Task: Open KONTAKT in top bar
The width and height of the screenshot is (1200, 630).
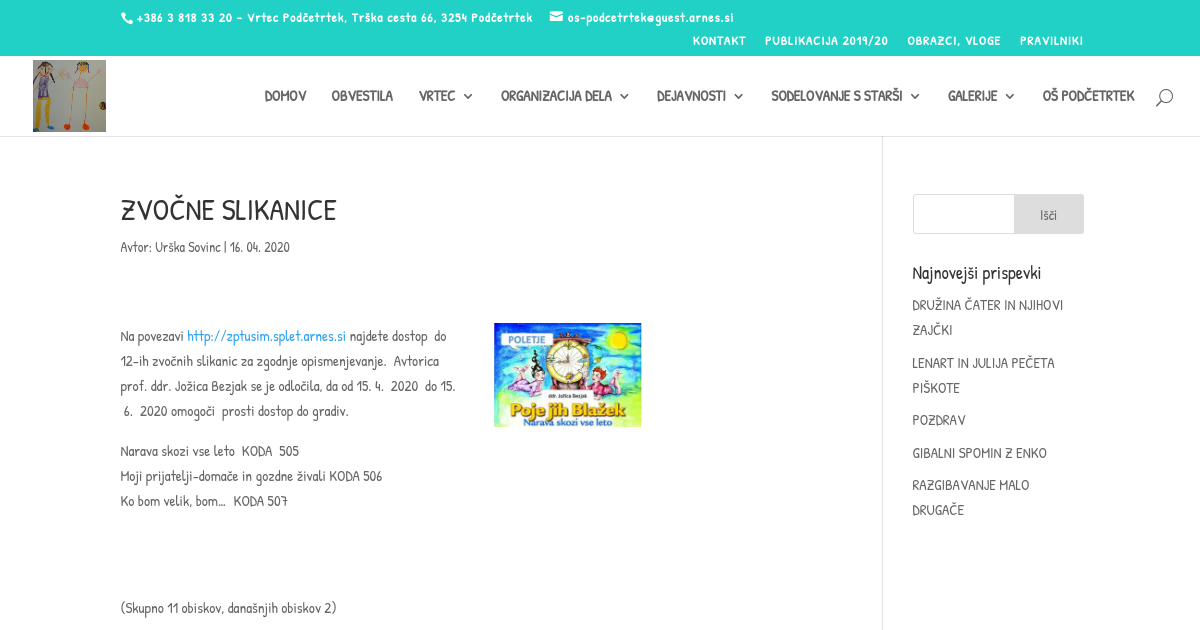Action: [719, 41]
